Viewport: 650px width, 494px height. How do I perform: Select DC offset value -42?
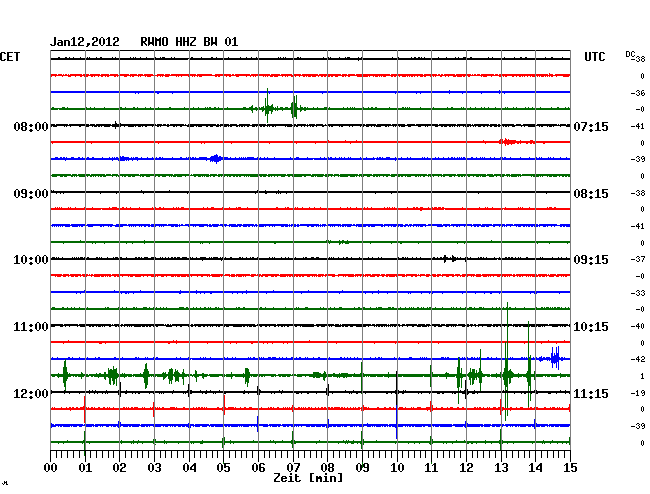tap(638, 359)
